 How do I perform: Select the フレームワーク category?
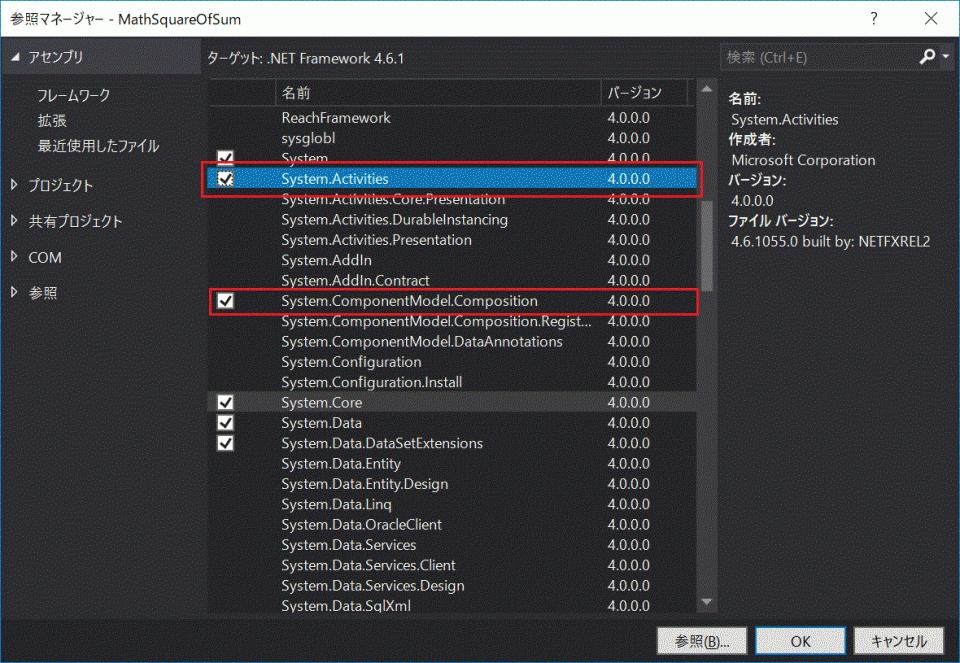point(73,95)
